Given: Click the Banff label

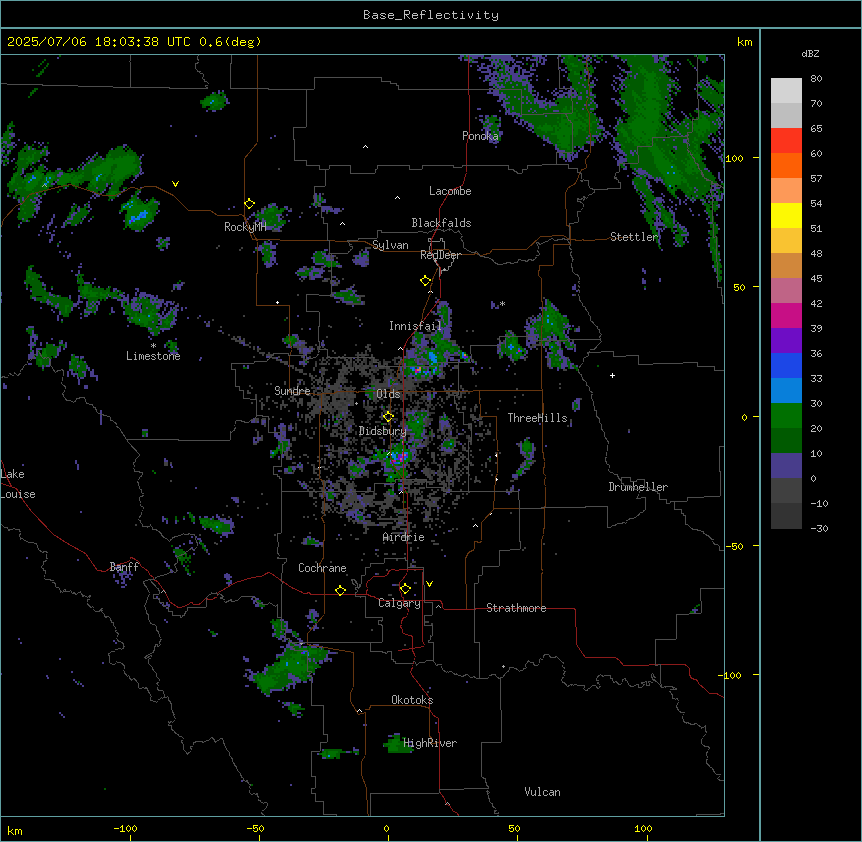Looking at the screenshot, I should 124,567.
